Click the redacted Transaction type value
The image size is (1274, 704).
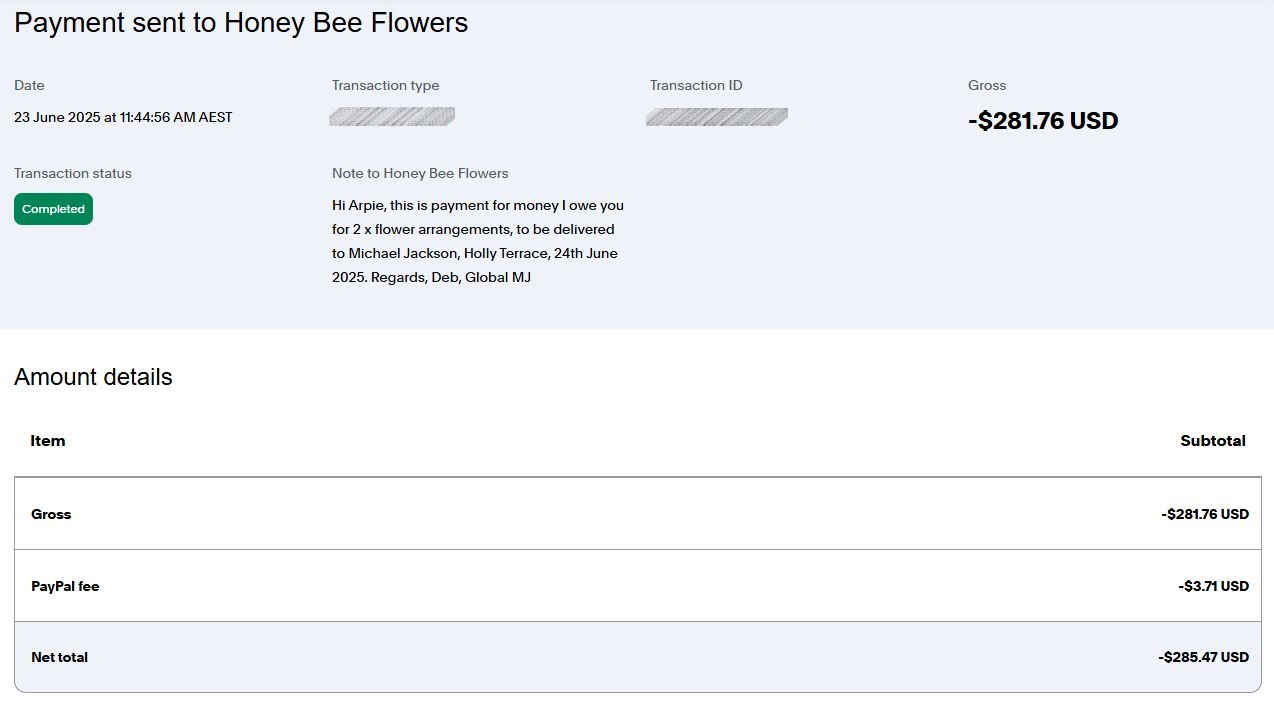392,117
